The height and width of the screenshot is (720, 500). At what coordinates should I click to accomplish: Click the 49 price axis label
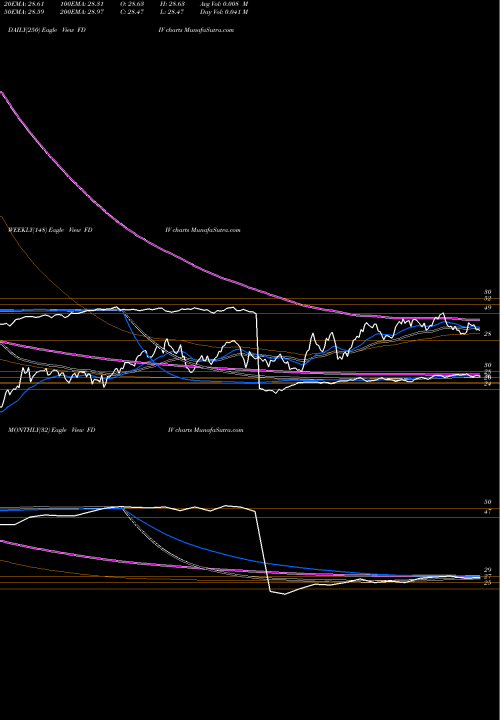coord(488,308)
